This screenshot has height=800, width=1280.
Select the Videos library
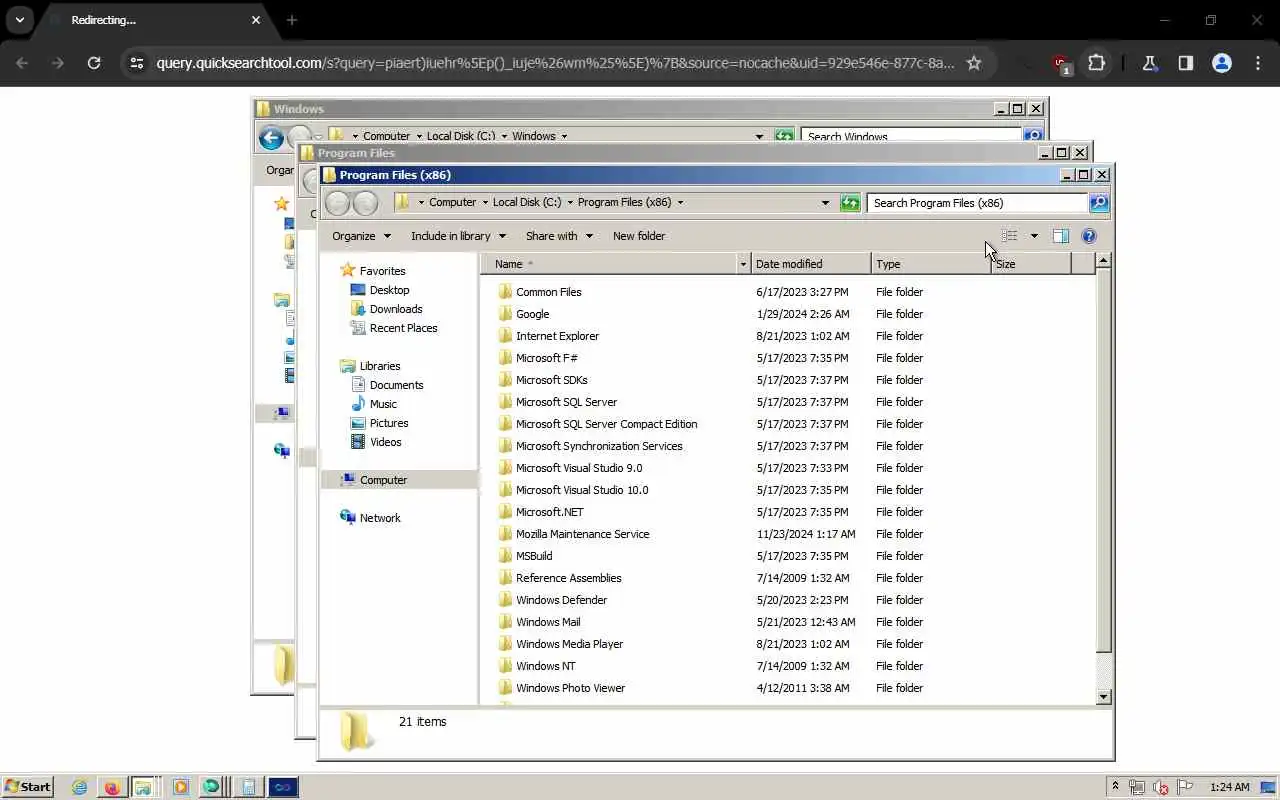click(376, 442)
